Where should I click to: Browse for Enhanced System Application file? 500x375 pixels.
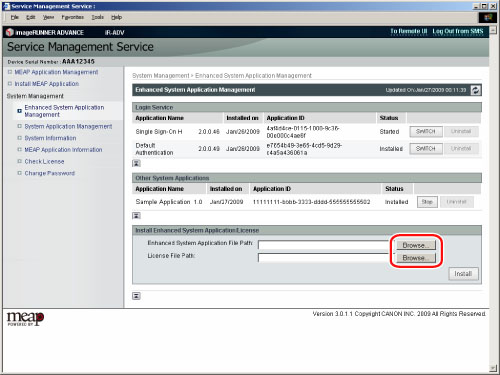[416, 245]
